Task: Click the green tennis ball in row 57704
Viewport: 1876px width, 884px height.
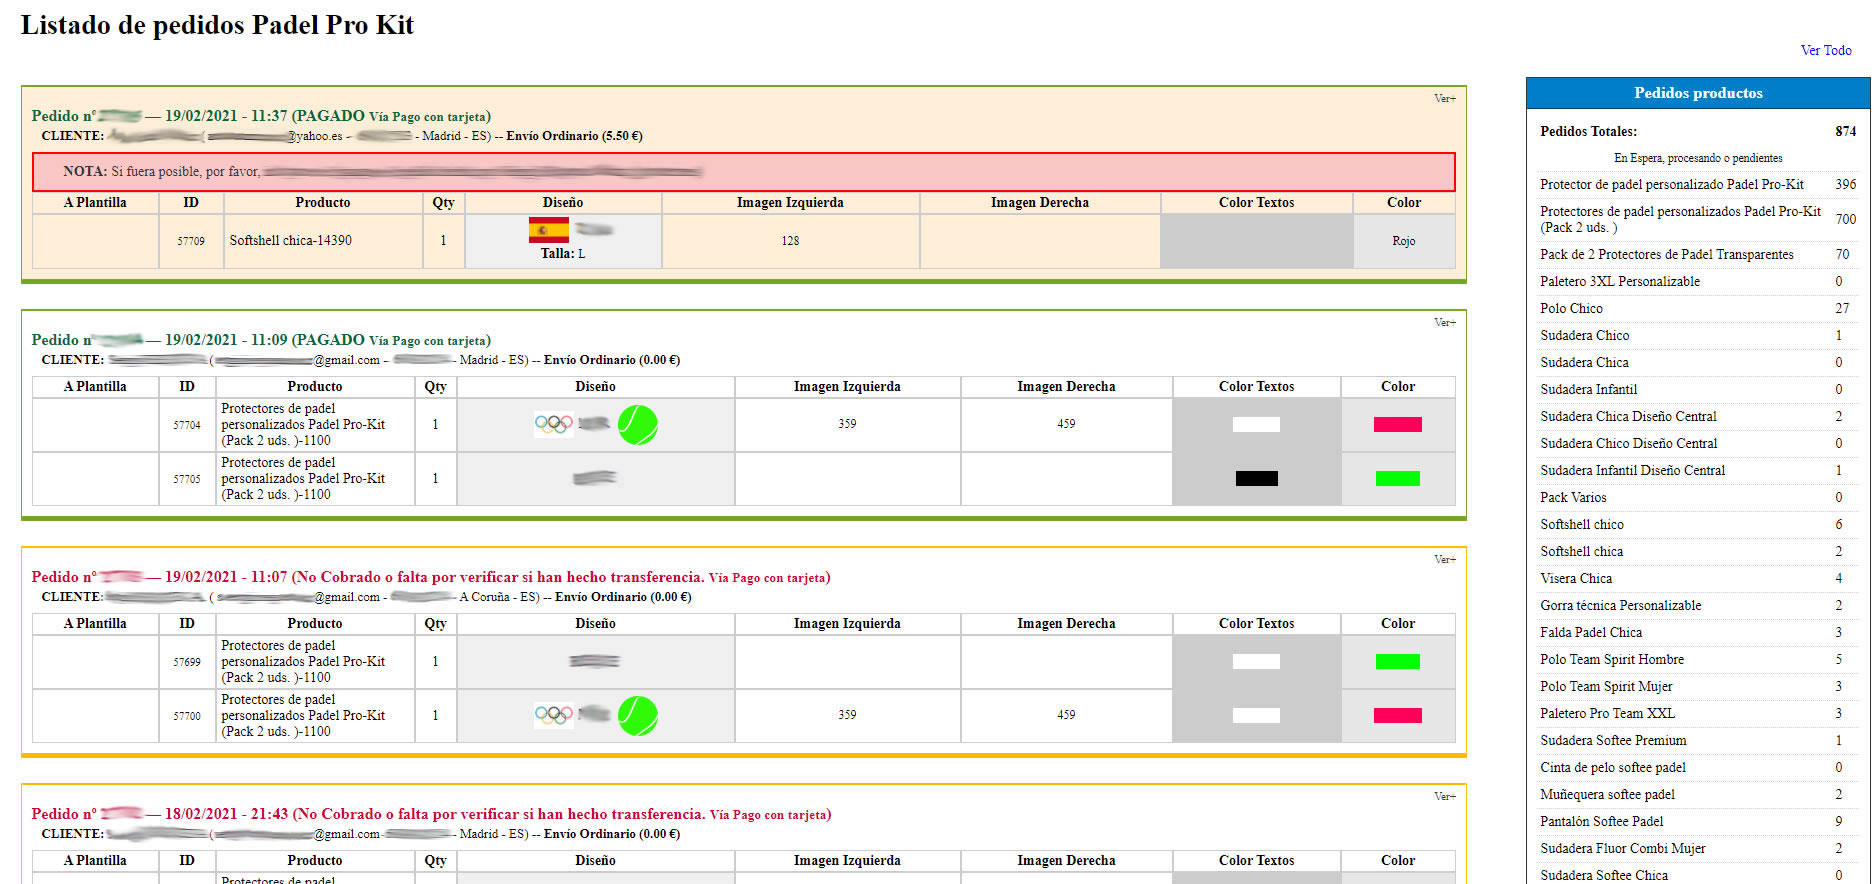Action: (x=638, y=425)
